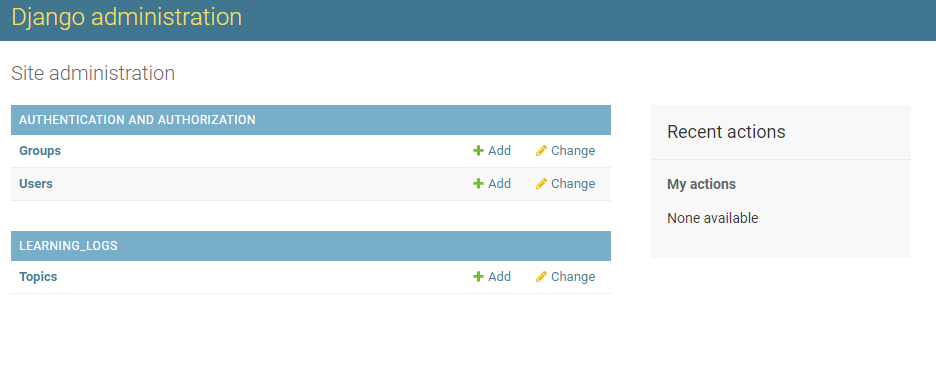Open the Users model list

click(x=36, y=184)
